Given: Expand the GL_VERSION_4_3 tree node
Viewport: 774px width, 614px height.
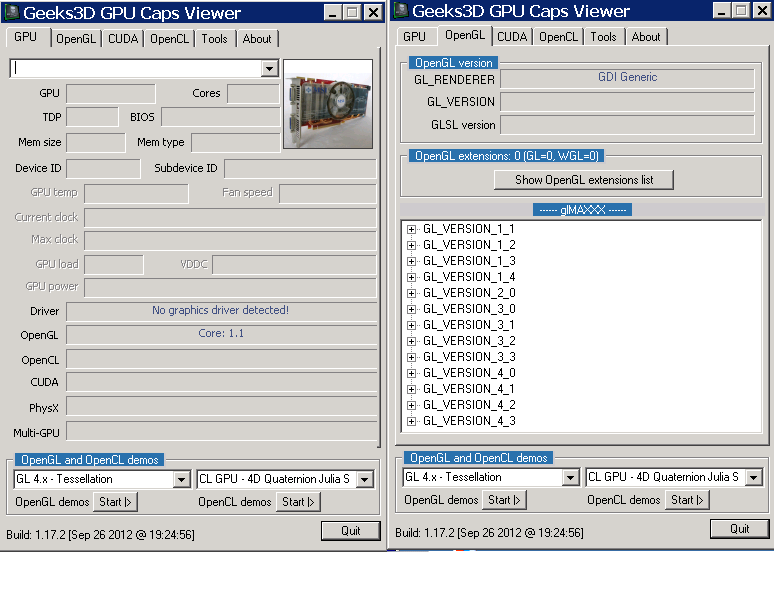Looking at the screenshot, I should [411, 422].
